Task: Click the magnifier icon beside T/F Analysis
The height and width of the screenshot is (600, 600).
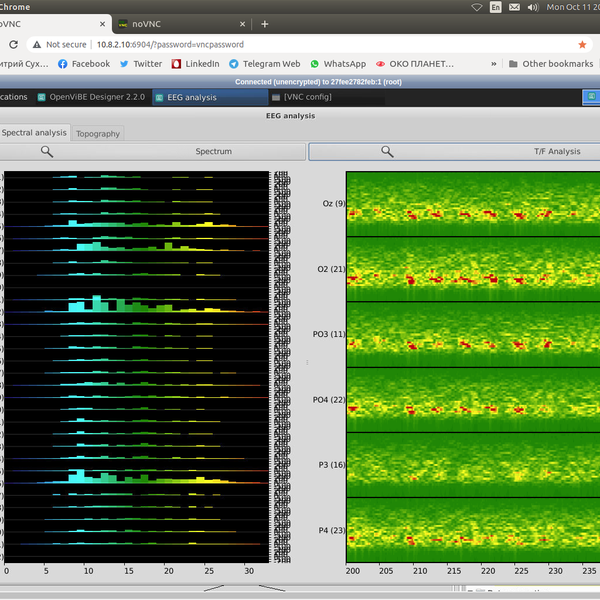Action: click(387, 152)
